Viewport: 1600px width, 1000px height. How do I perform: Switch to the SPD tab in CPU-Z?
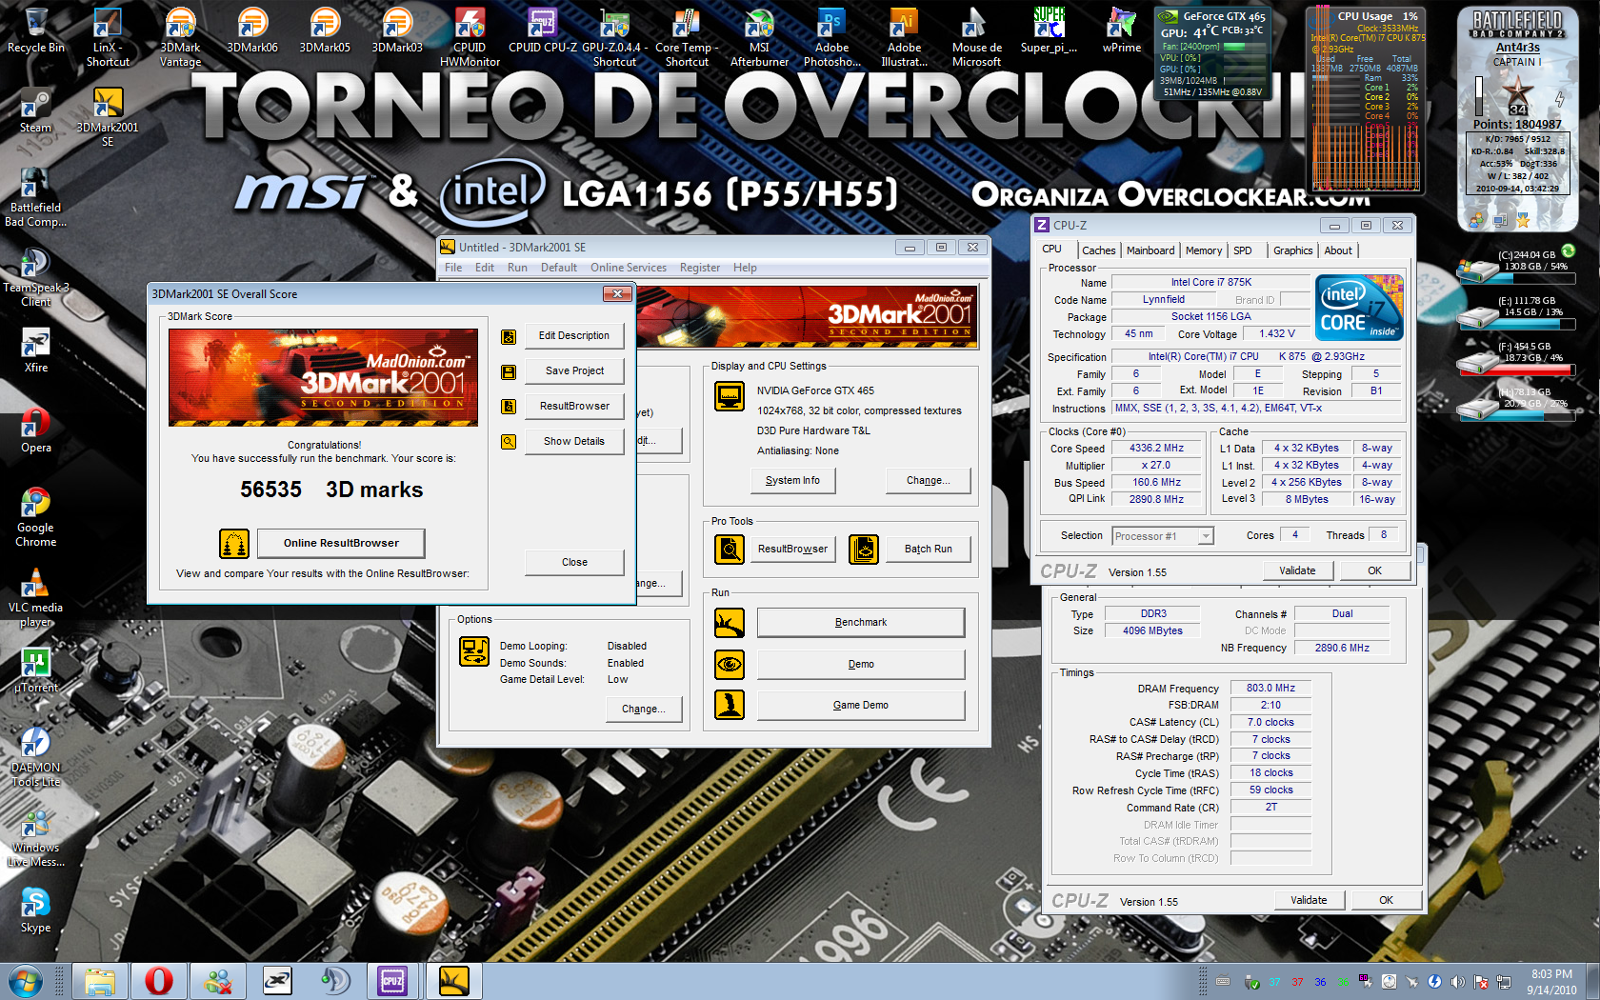coord(1242,251)
